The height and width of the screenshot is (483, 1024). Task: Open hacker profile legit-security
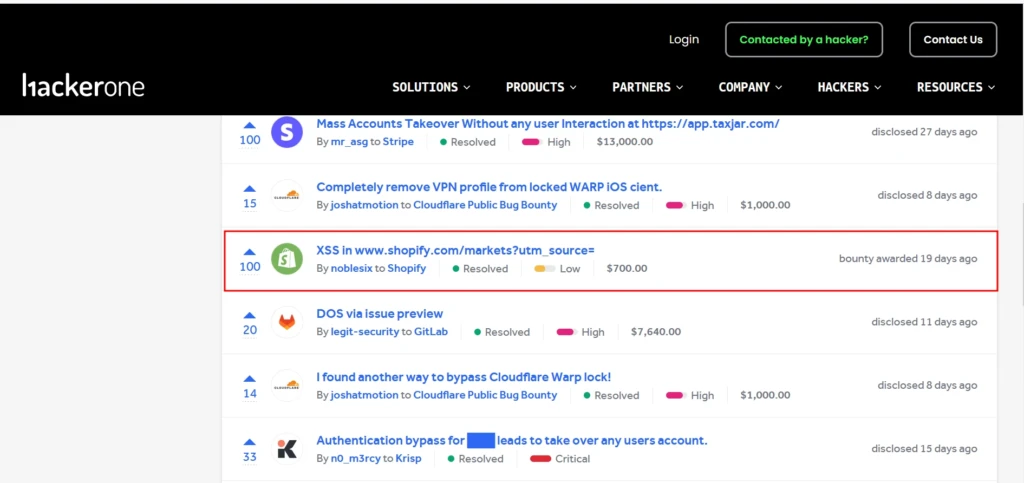pyautogui.click(x=364, y=332)
